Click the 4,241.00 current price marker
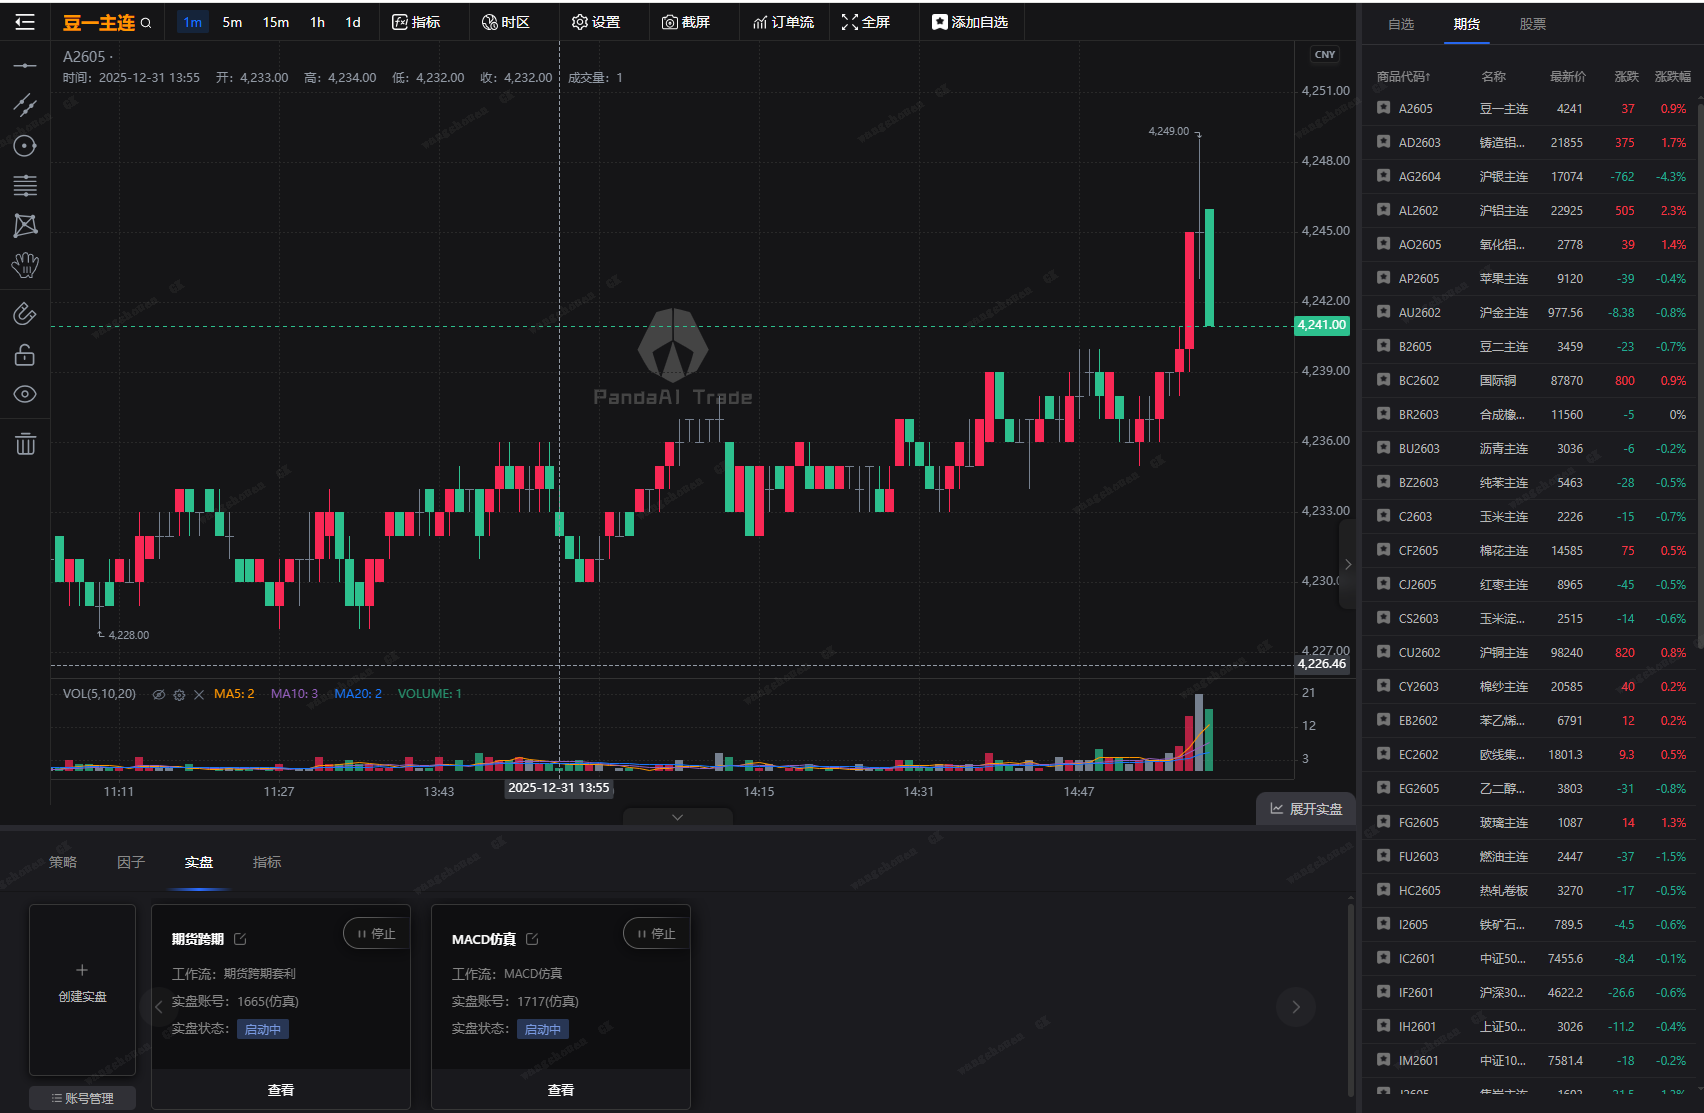The image size is (1704, 1113). (1322, 325)
